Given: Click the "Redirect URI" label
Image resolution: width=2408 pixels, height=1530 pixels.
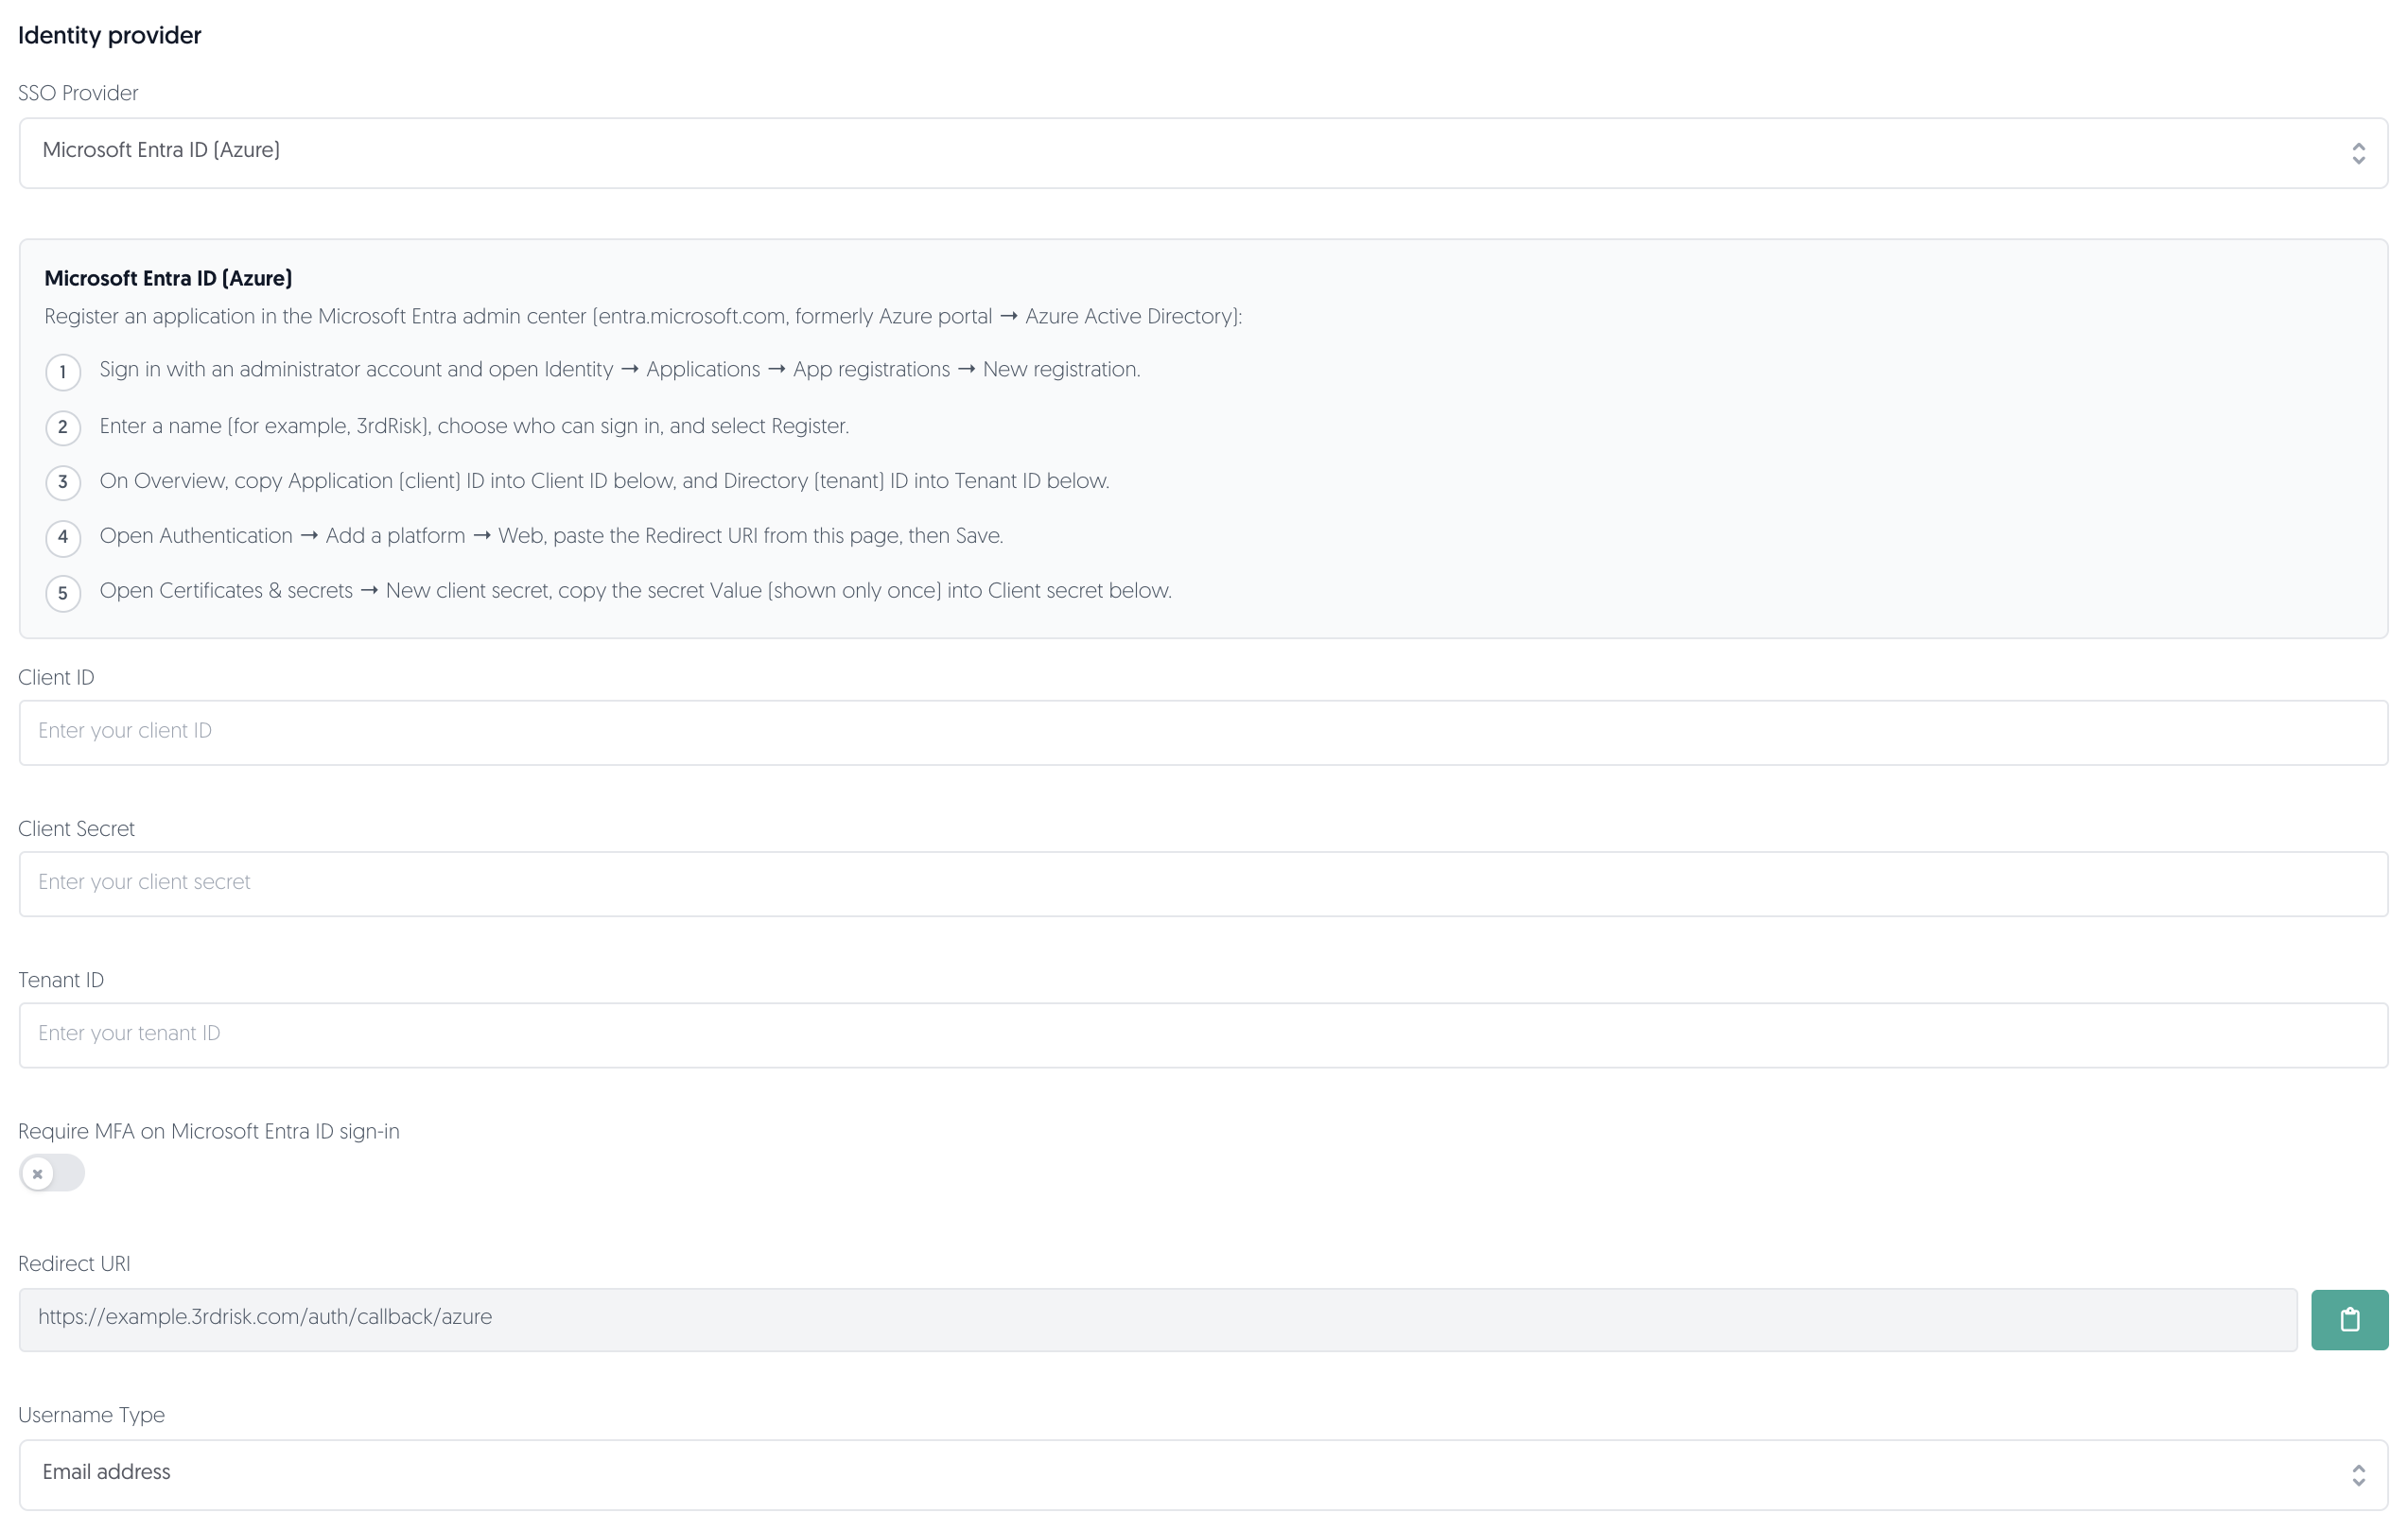Looking at the screenshot, I should pos(74,1263).
